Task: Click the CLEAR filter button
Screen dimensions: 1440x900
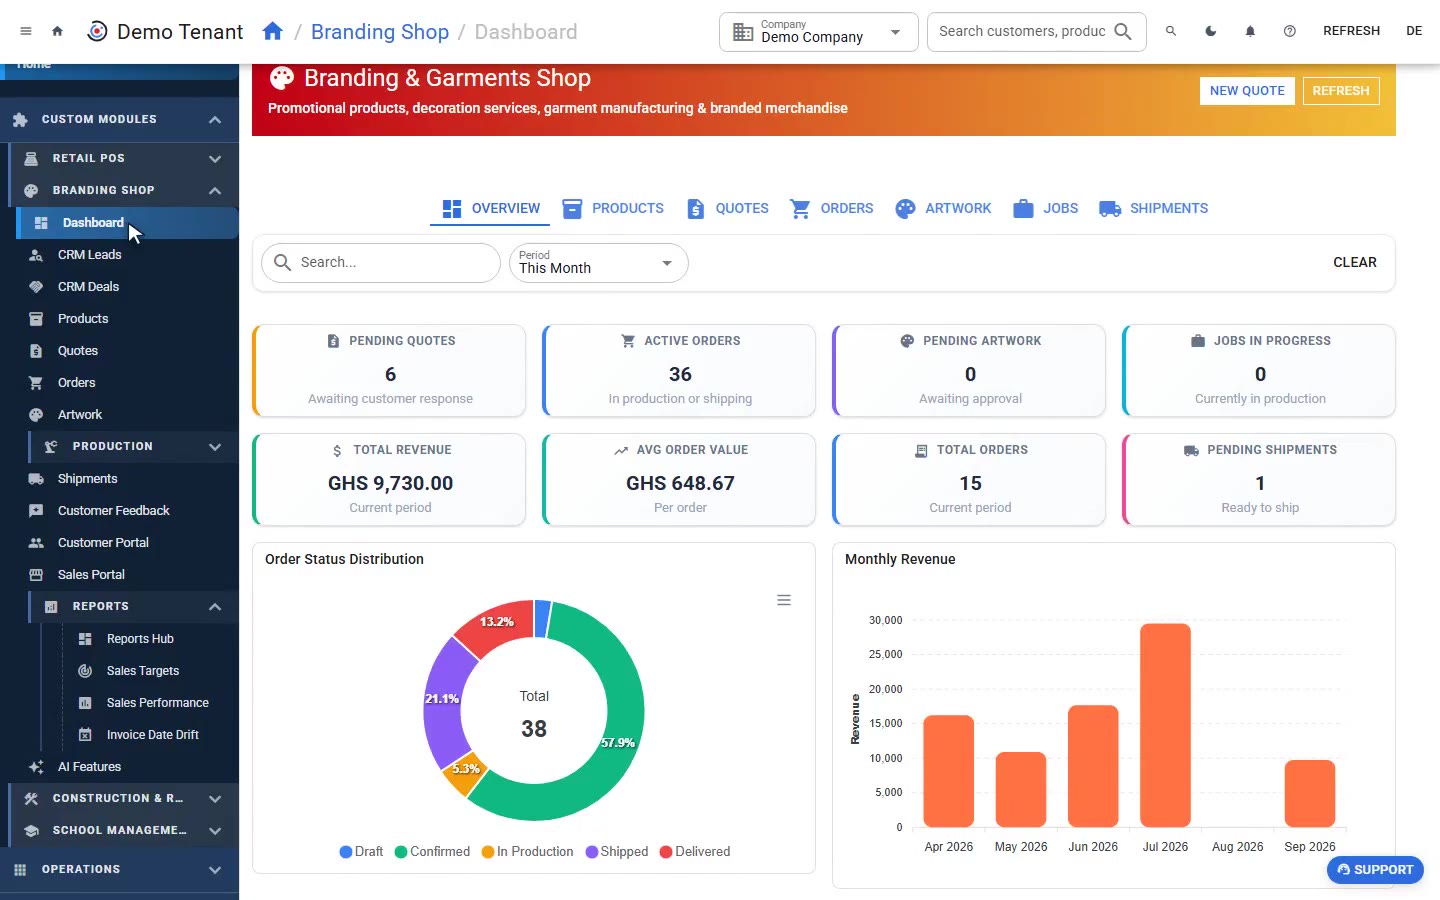Action: click(x=1354, y=262)
